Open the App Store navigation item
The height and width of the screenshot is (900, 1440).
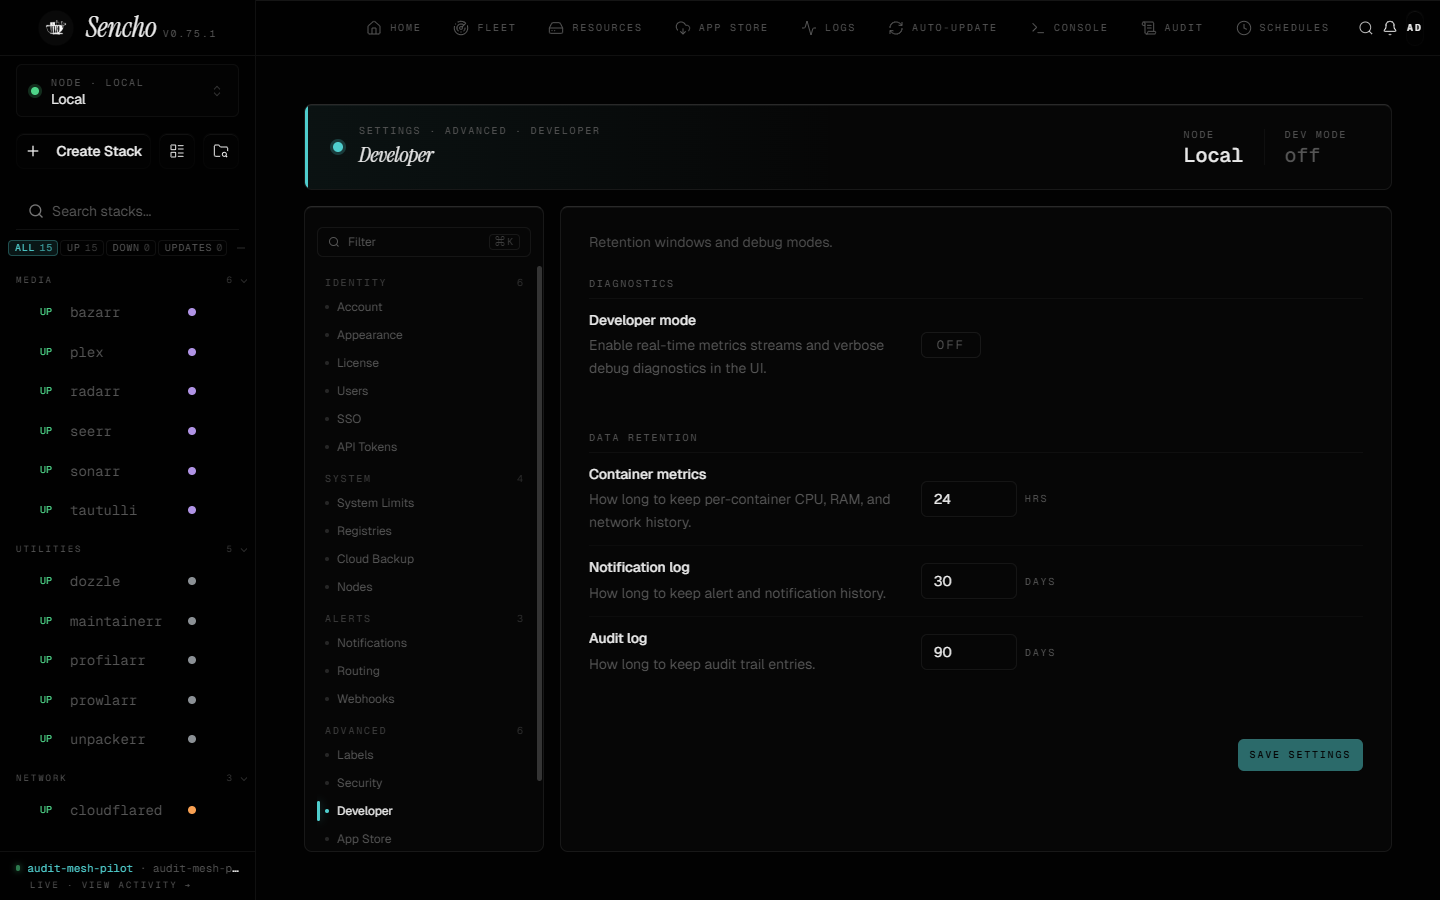point(722,28)
